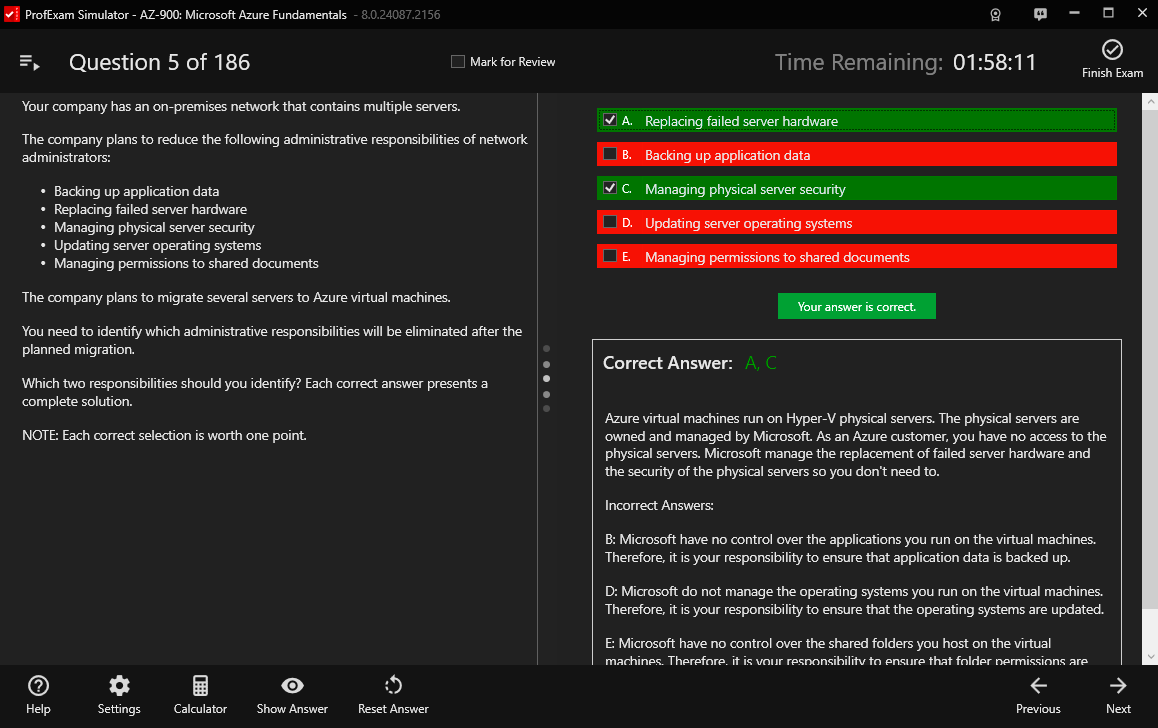Screen dimensions: 1158x728
Task: Click bullet 'Replacing failed server hardware' in question
Action: coord(151,210)
